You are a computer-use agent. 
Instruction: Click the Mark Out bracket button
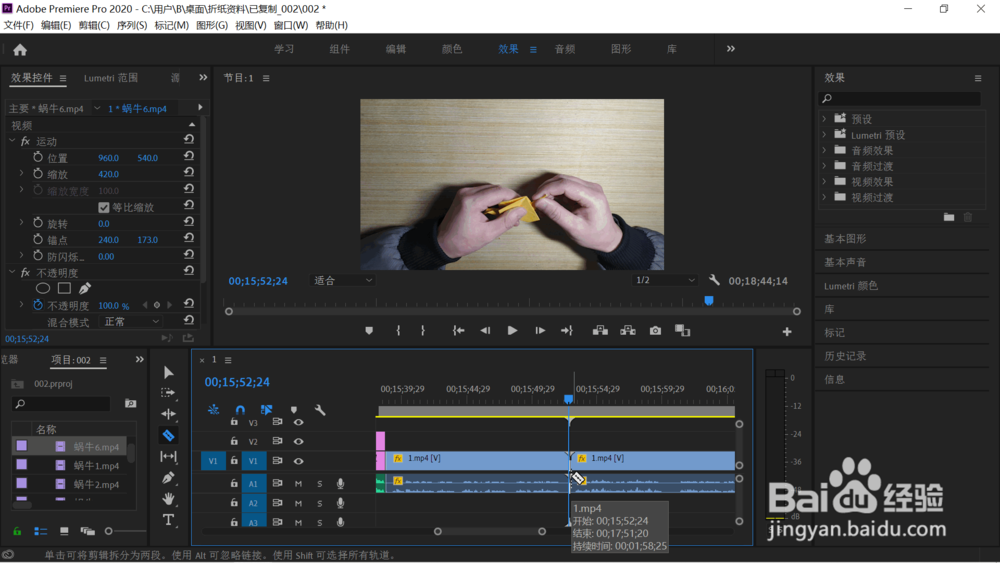click(422, 331)
